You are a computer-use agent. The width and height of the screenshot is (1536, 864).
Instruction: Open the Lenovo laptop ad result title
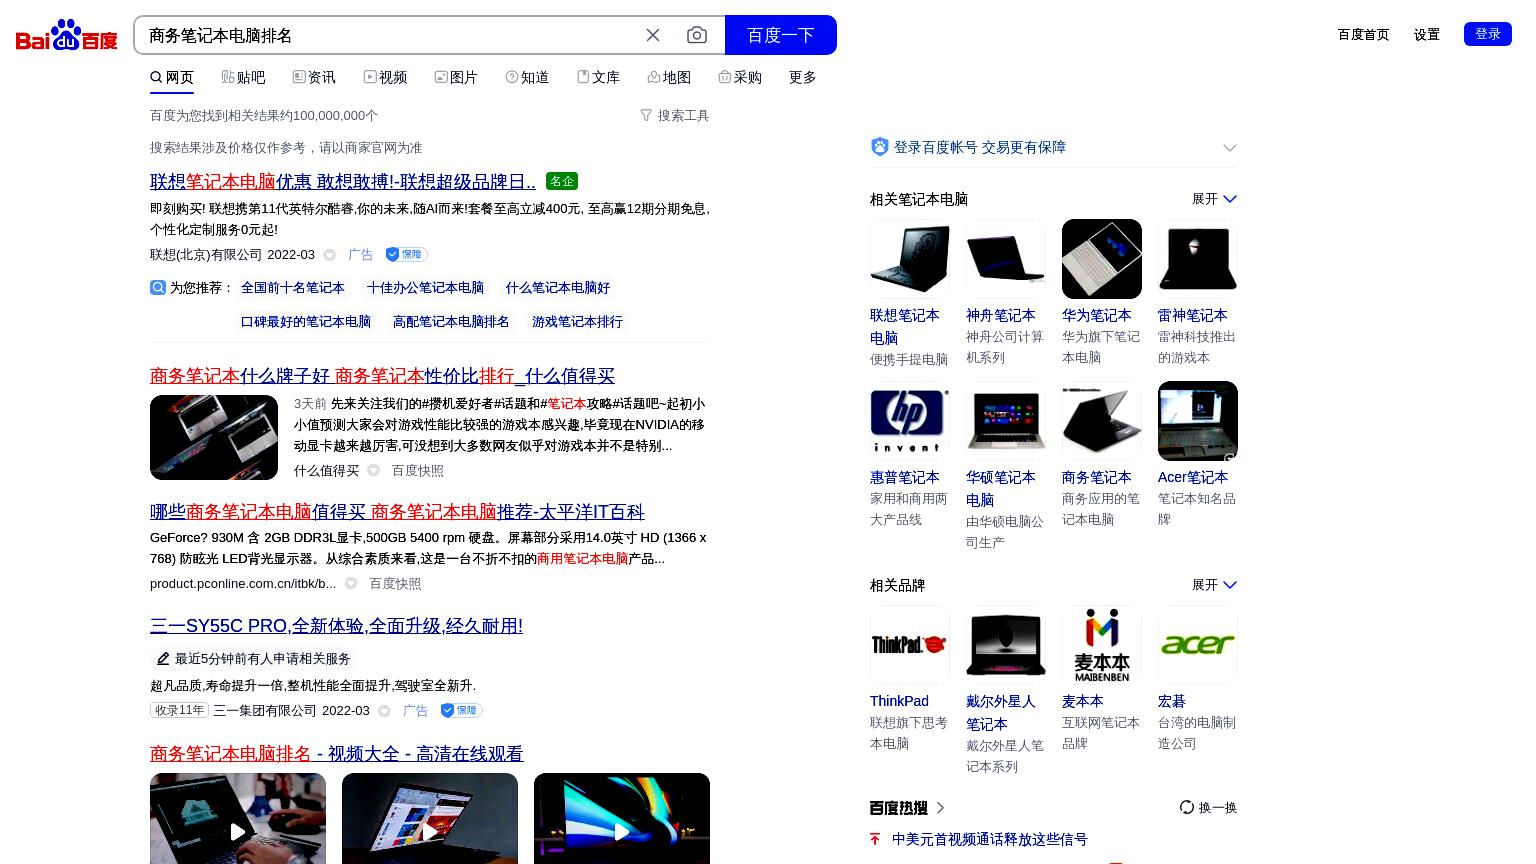(343, 181)
